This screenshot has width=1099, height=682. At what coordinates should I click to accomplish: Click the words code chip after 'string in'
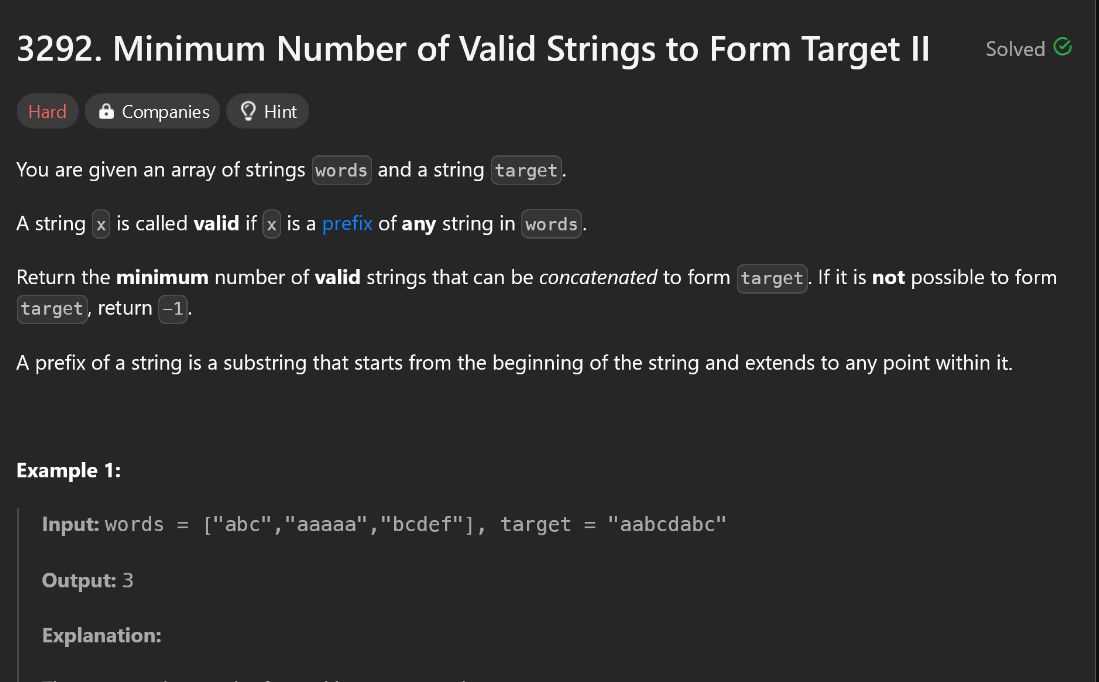point(551,225)
